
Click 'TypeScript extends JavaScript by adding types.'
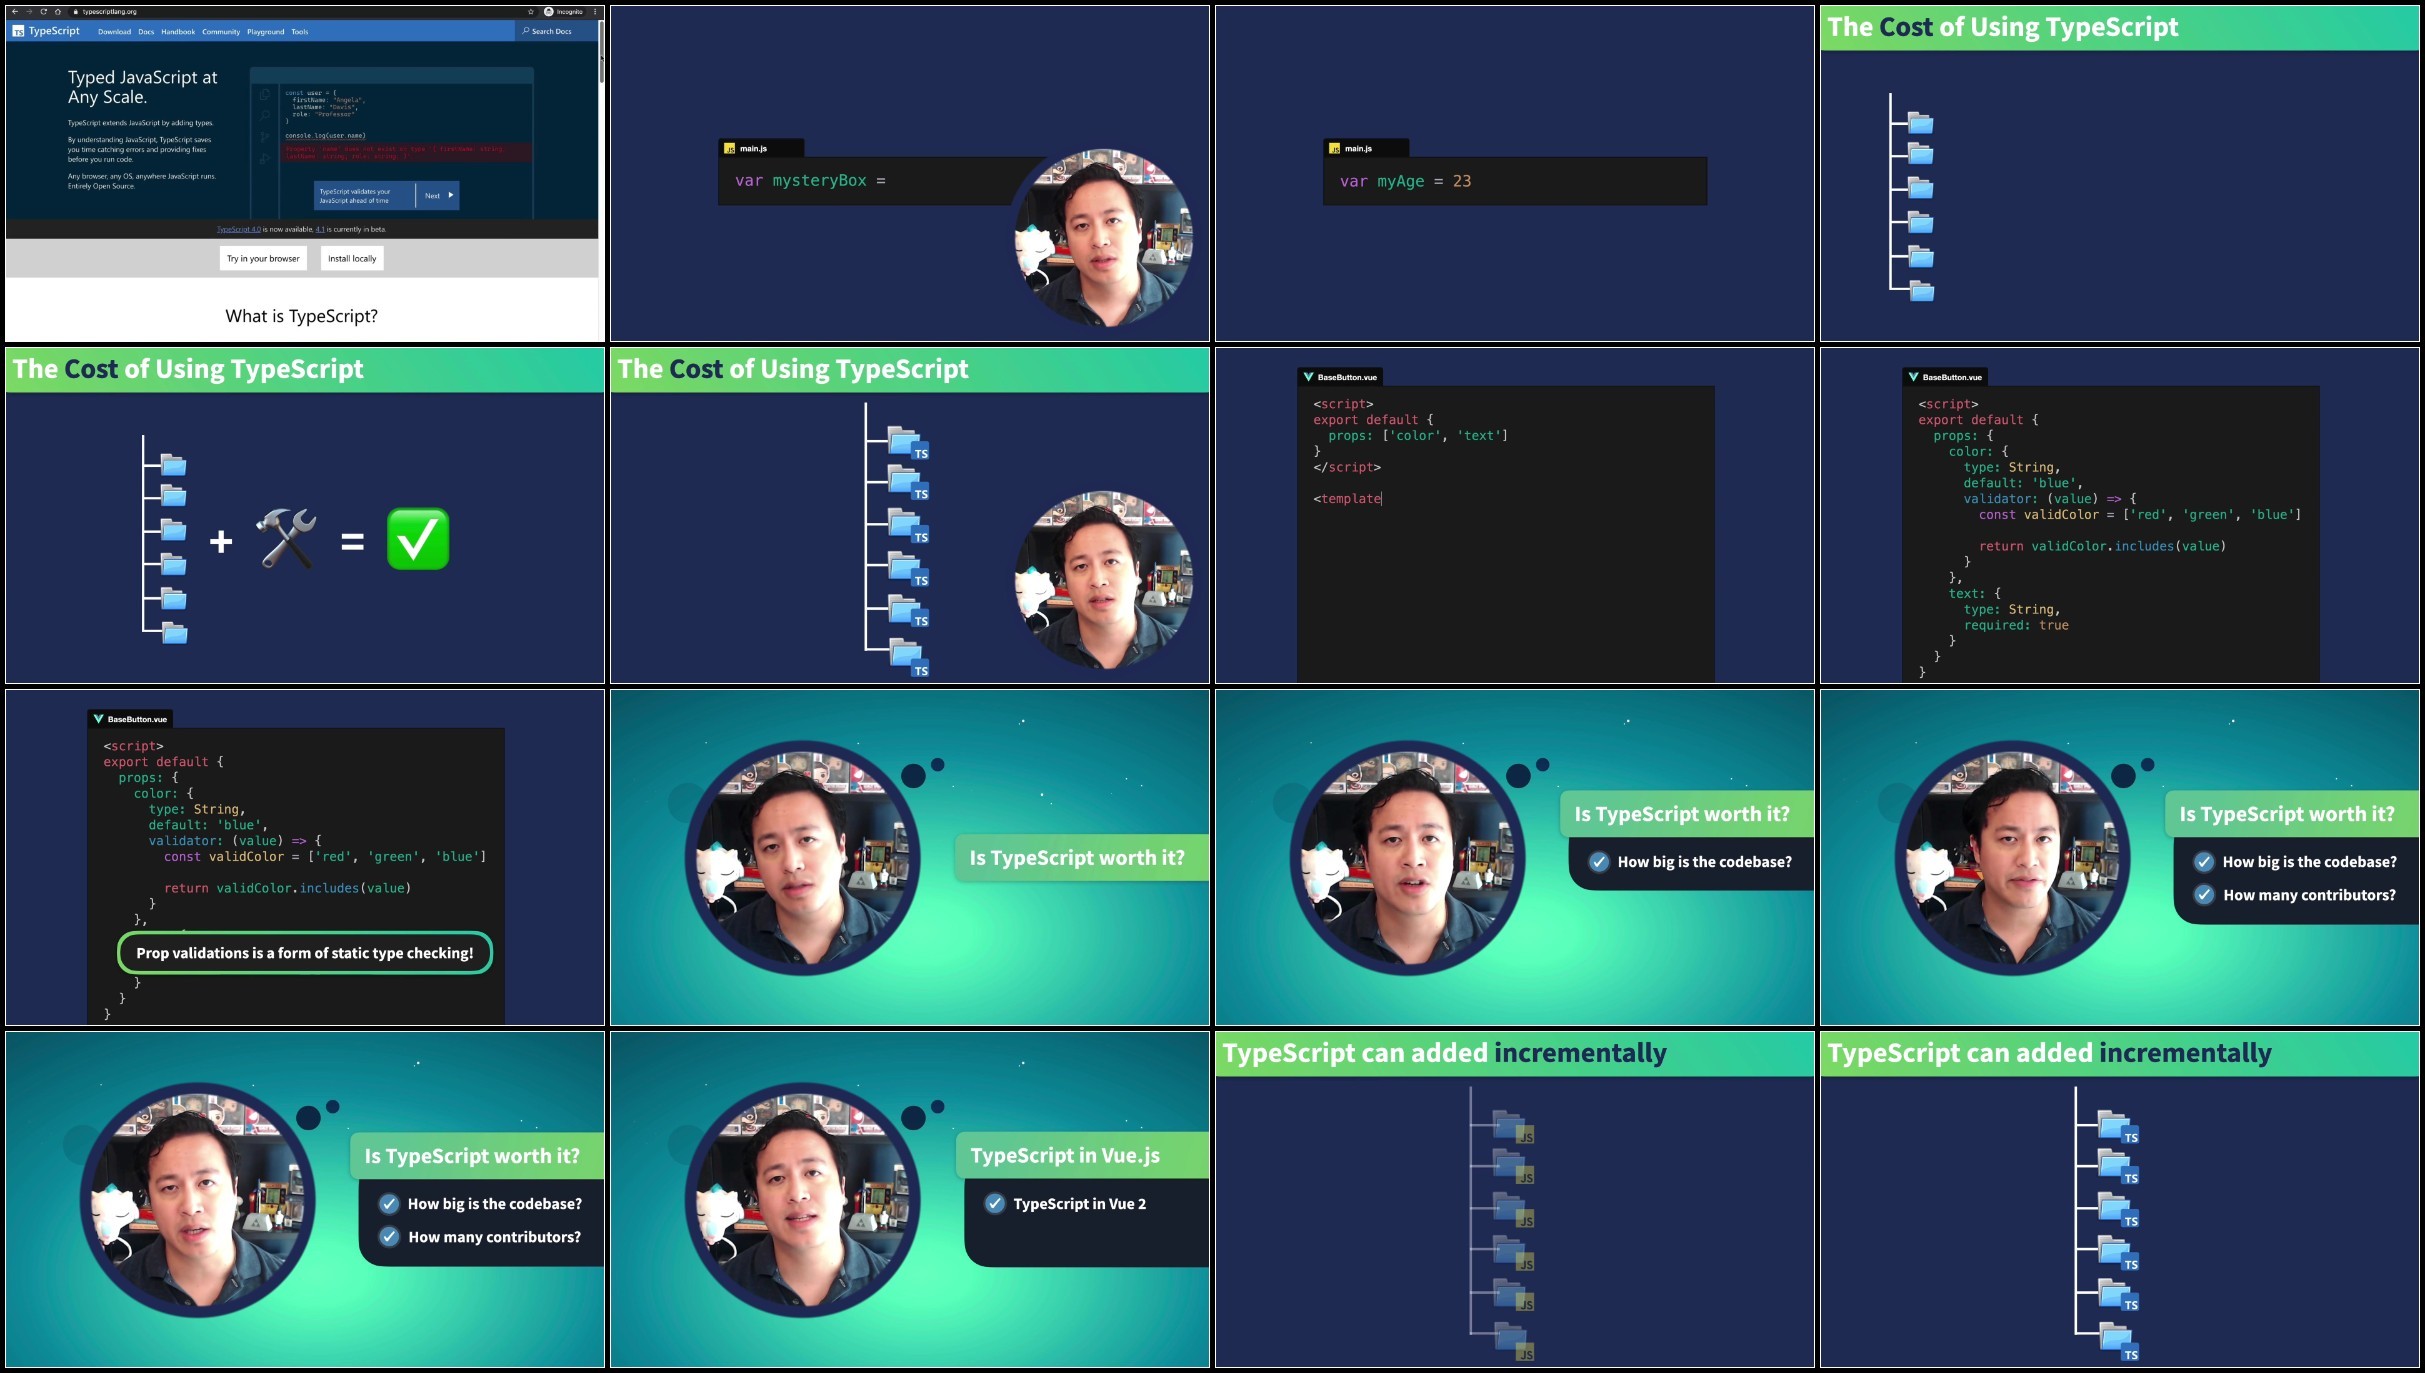pyautogui.click(x=141, y=123)
